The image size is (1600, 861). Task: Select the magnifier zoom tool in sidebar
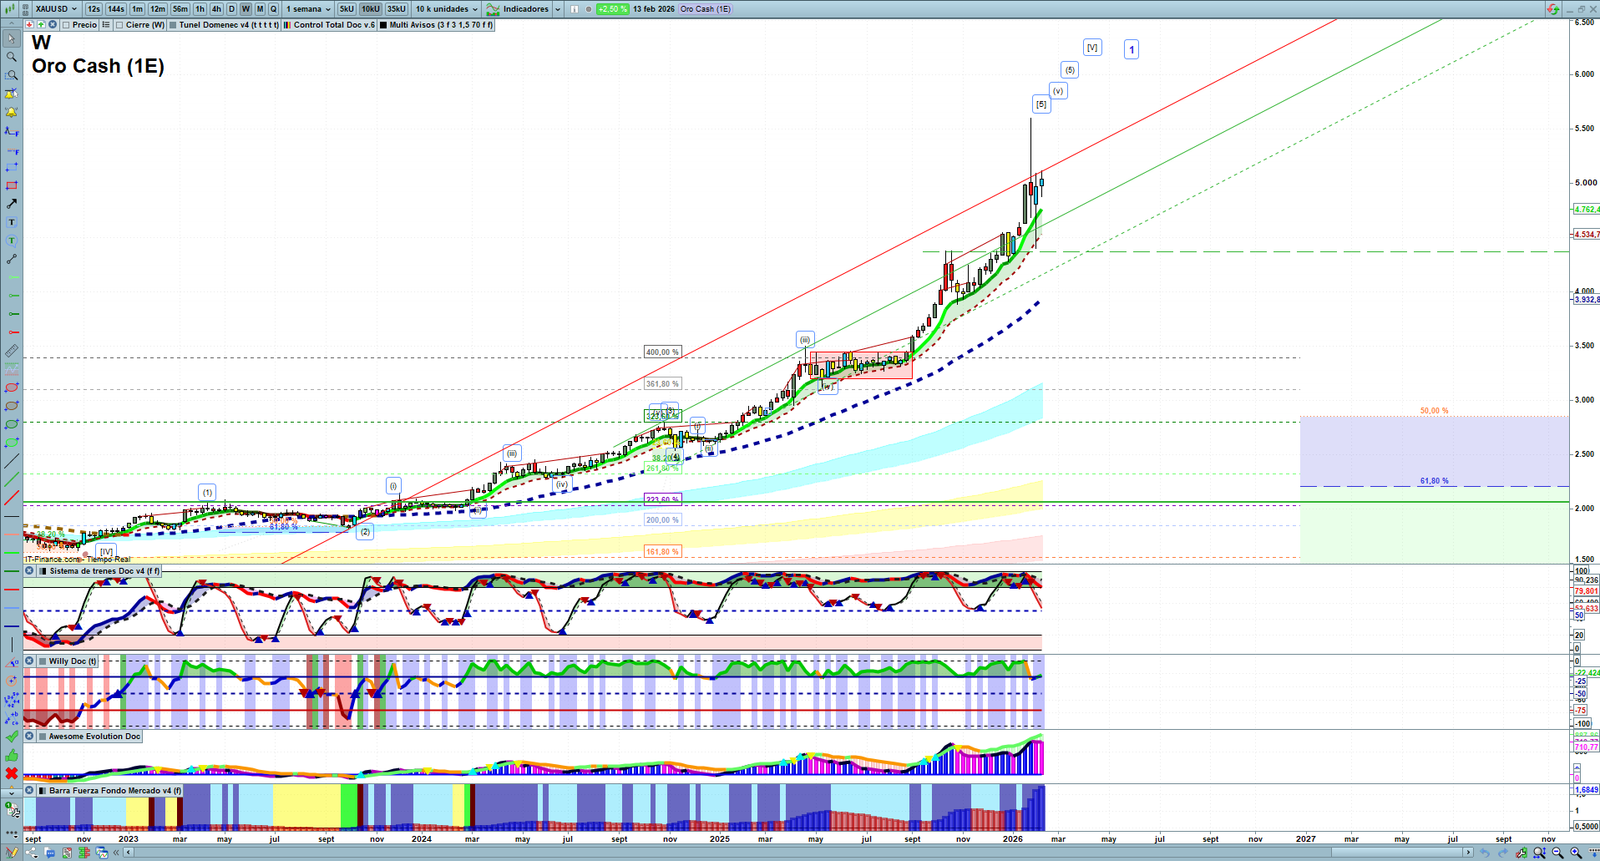pyautogui.click(x=11, y=57)
